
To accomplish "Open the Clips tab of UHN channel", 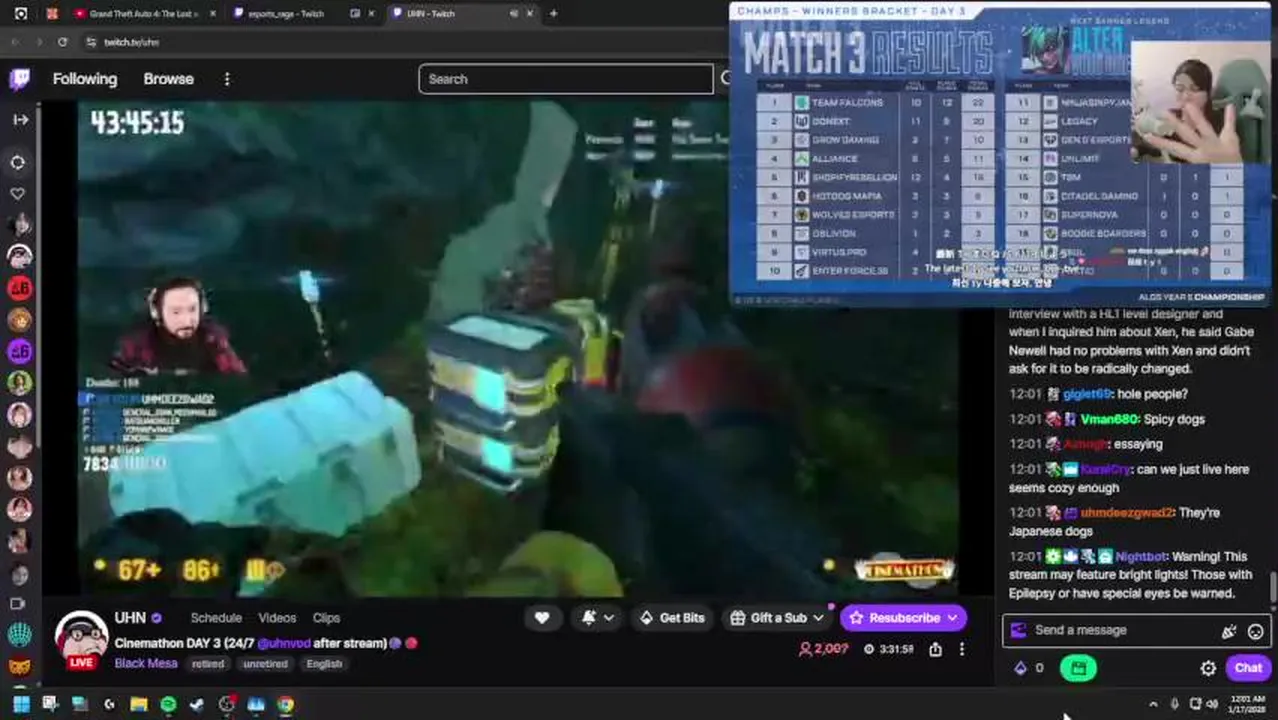I will coord(326,618).
